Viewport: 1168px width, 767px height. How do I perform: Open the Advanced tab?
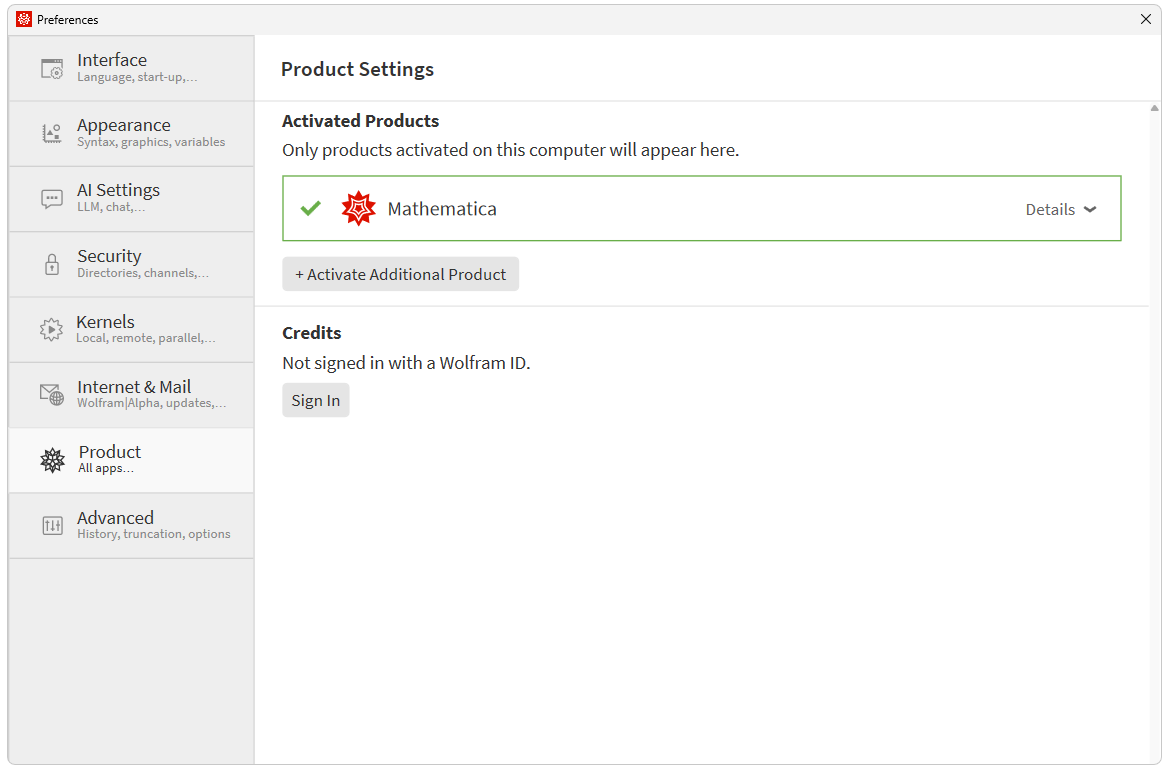[131, 526]
